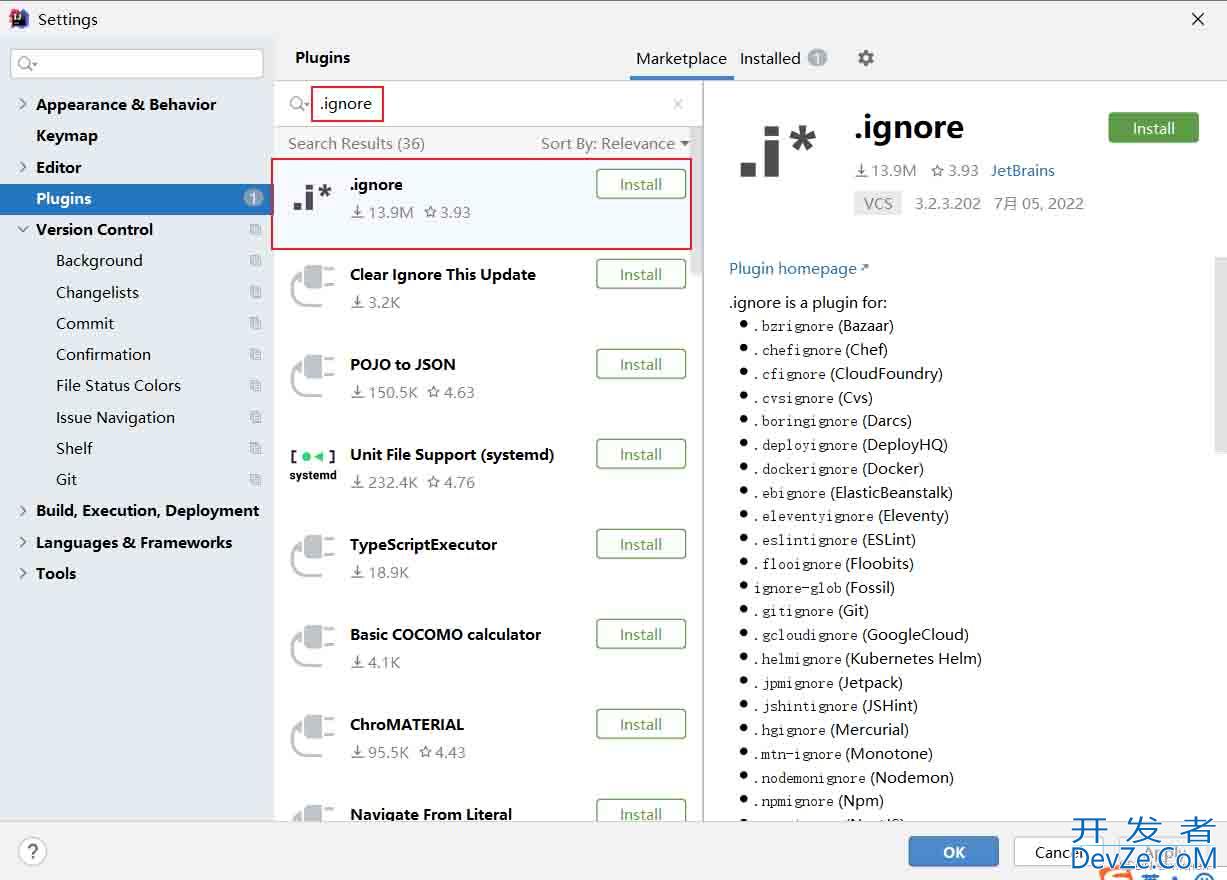
Task: Clear the plugin search field with X
Action: [x=678, y=104]
